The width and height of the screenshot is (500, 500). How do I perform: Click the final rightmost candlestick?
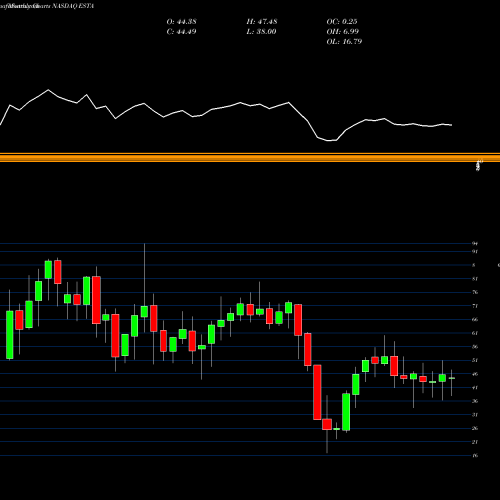click(452, 378)
